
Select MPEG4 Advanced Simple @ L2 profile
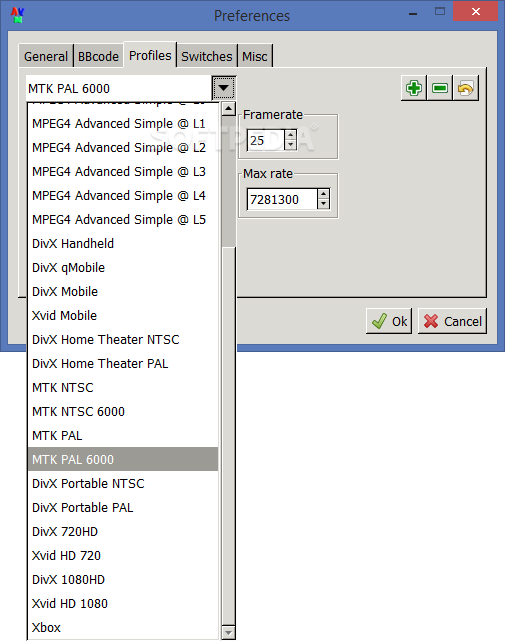click(x=123, y=148)
